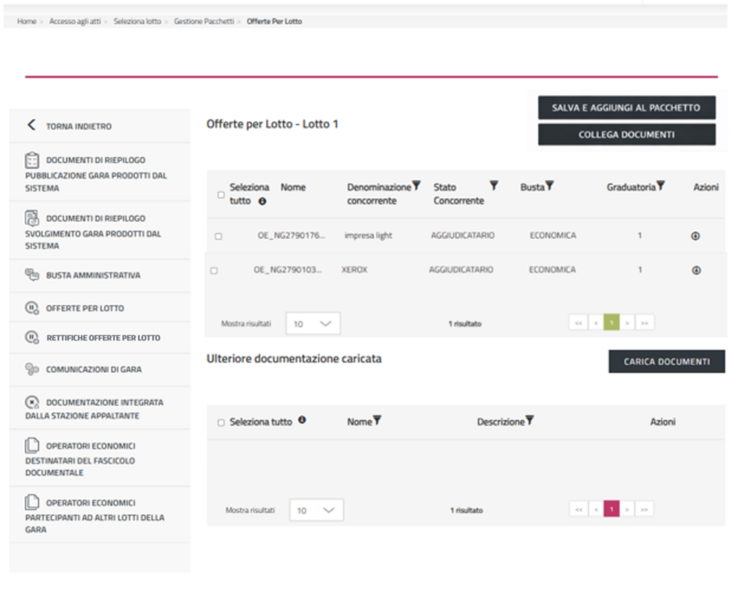Open Mostra risultati dropdown in documentation table
Image resolution: width=731 pixels, height=599 pixels.
click(316, 509)
